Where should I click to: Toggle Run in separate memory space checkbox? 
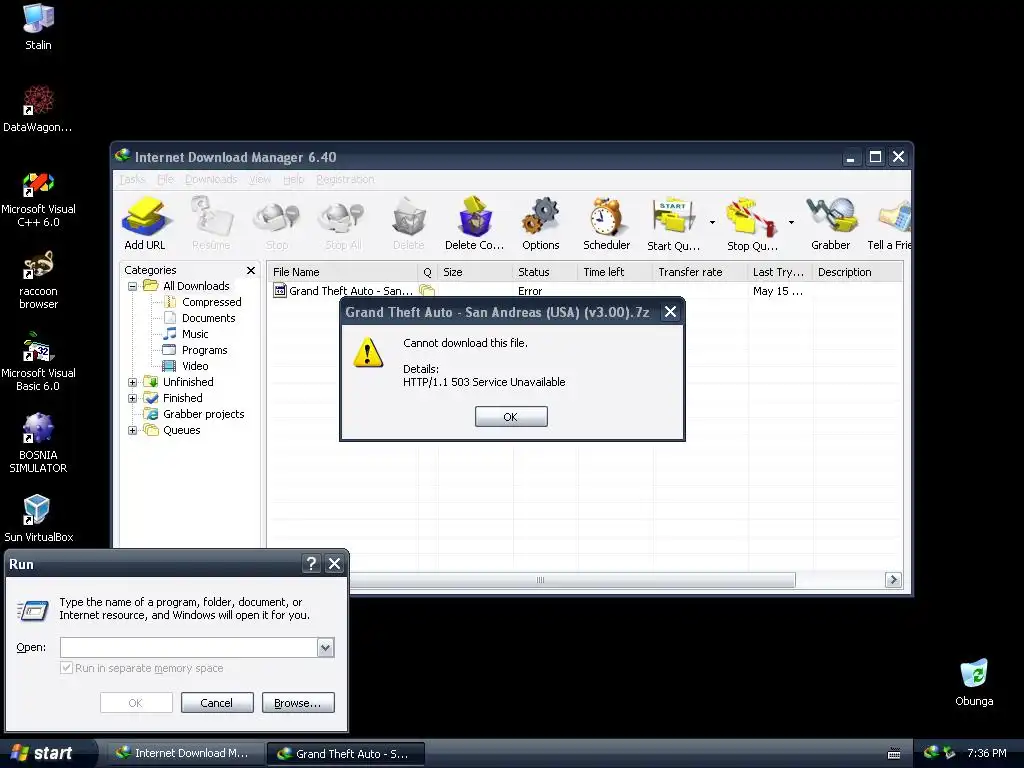tap(66, 667)
